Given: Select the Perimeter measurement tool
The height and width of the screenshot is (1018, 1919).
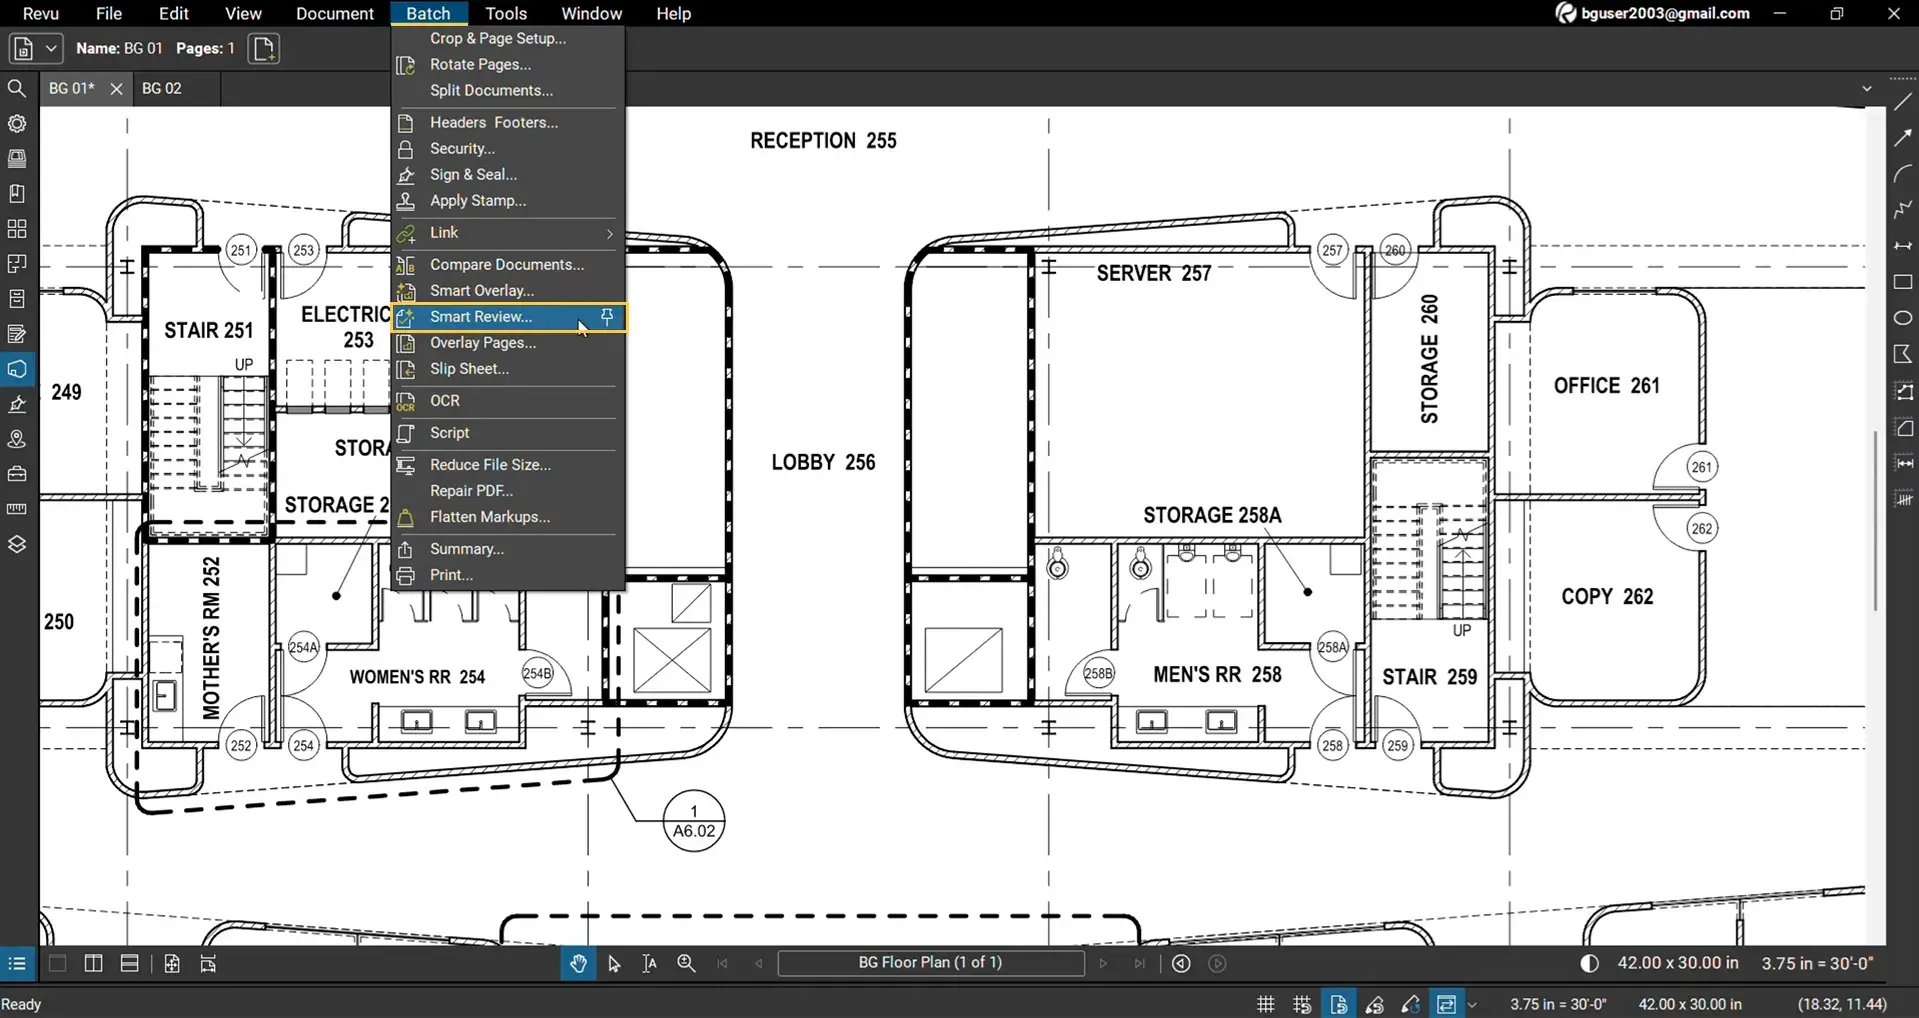Looking at the screenshot, I should (1903, 391).
